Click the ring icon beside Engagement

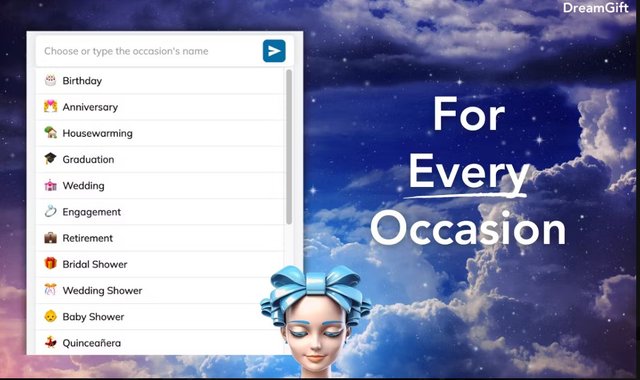point(50,211)
